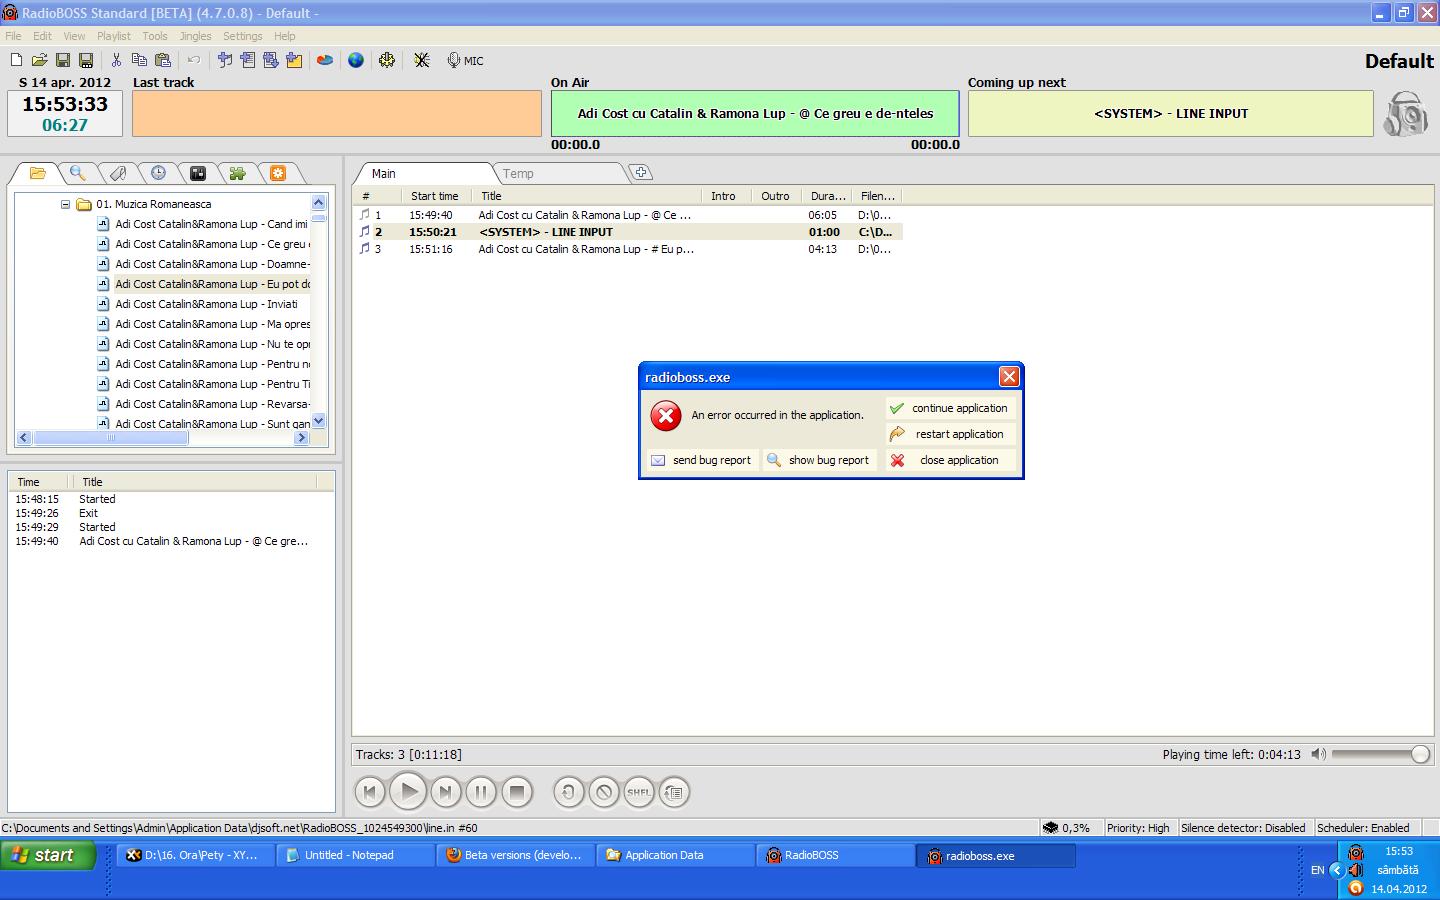Switch to the Temp playlist tab

(x=518, y=173)
